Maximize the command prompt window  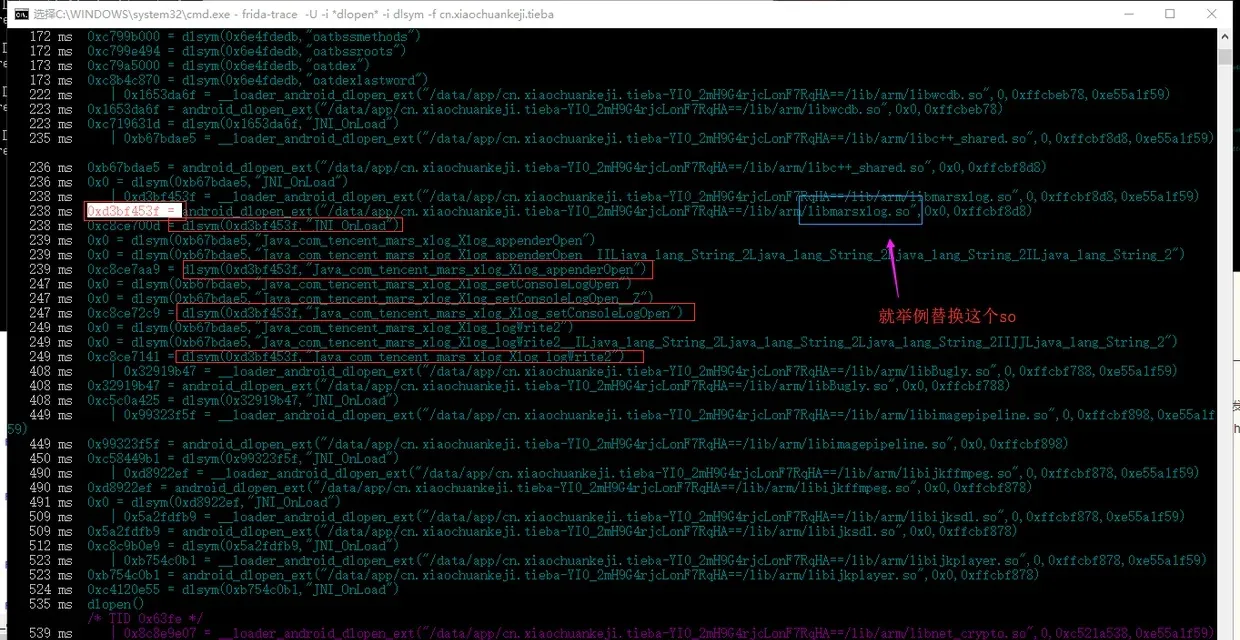coord(1169,14)
